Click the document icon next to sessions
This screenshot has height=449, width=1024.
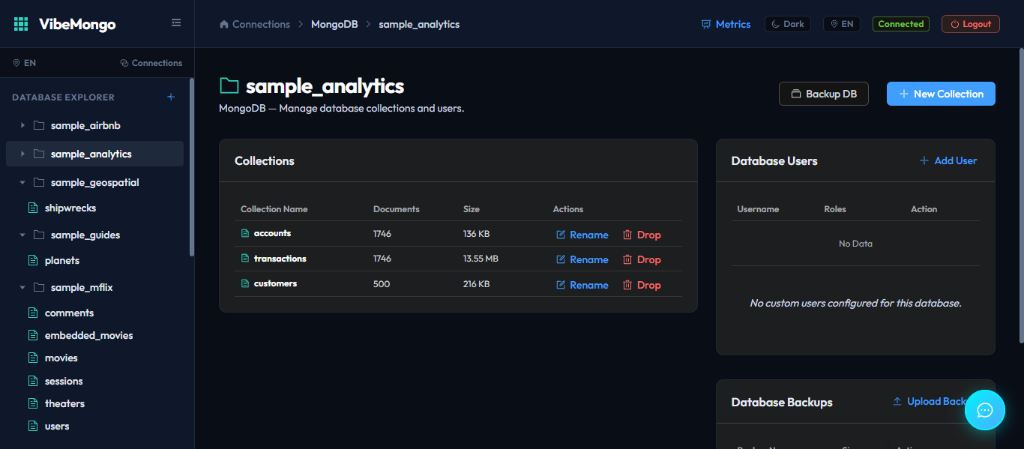[x=33, y=380]
